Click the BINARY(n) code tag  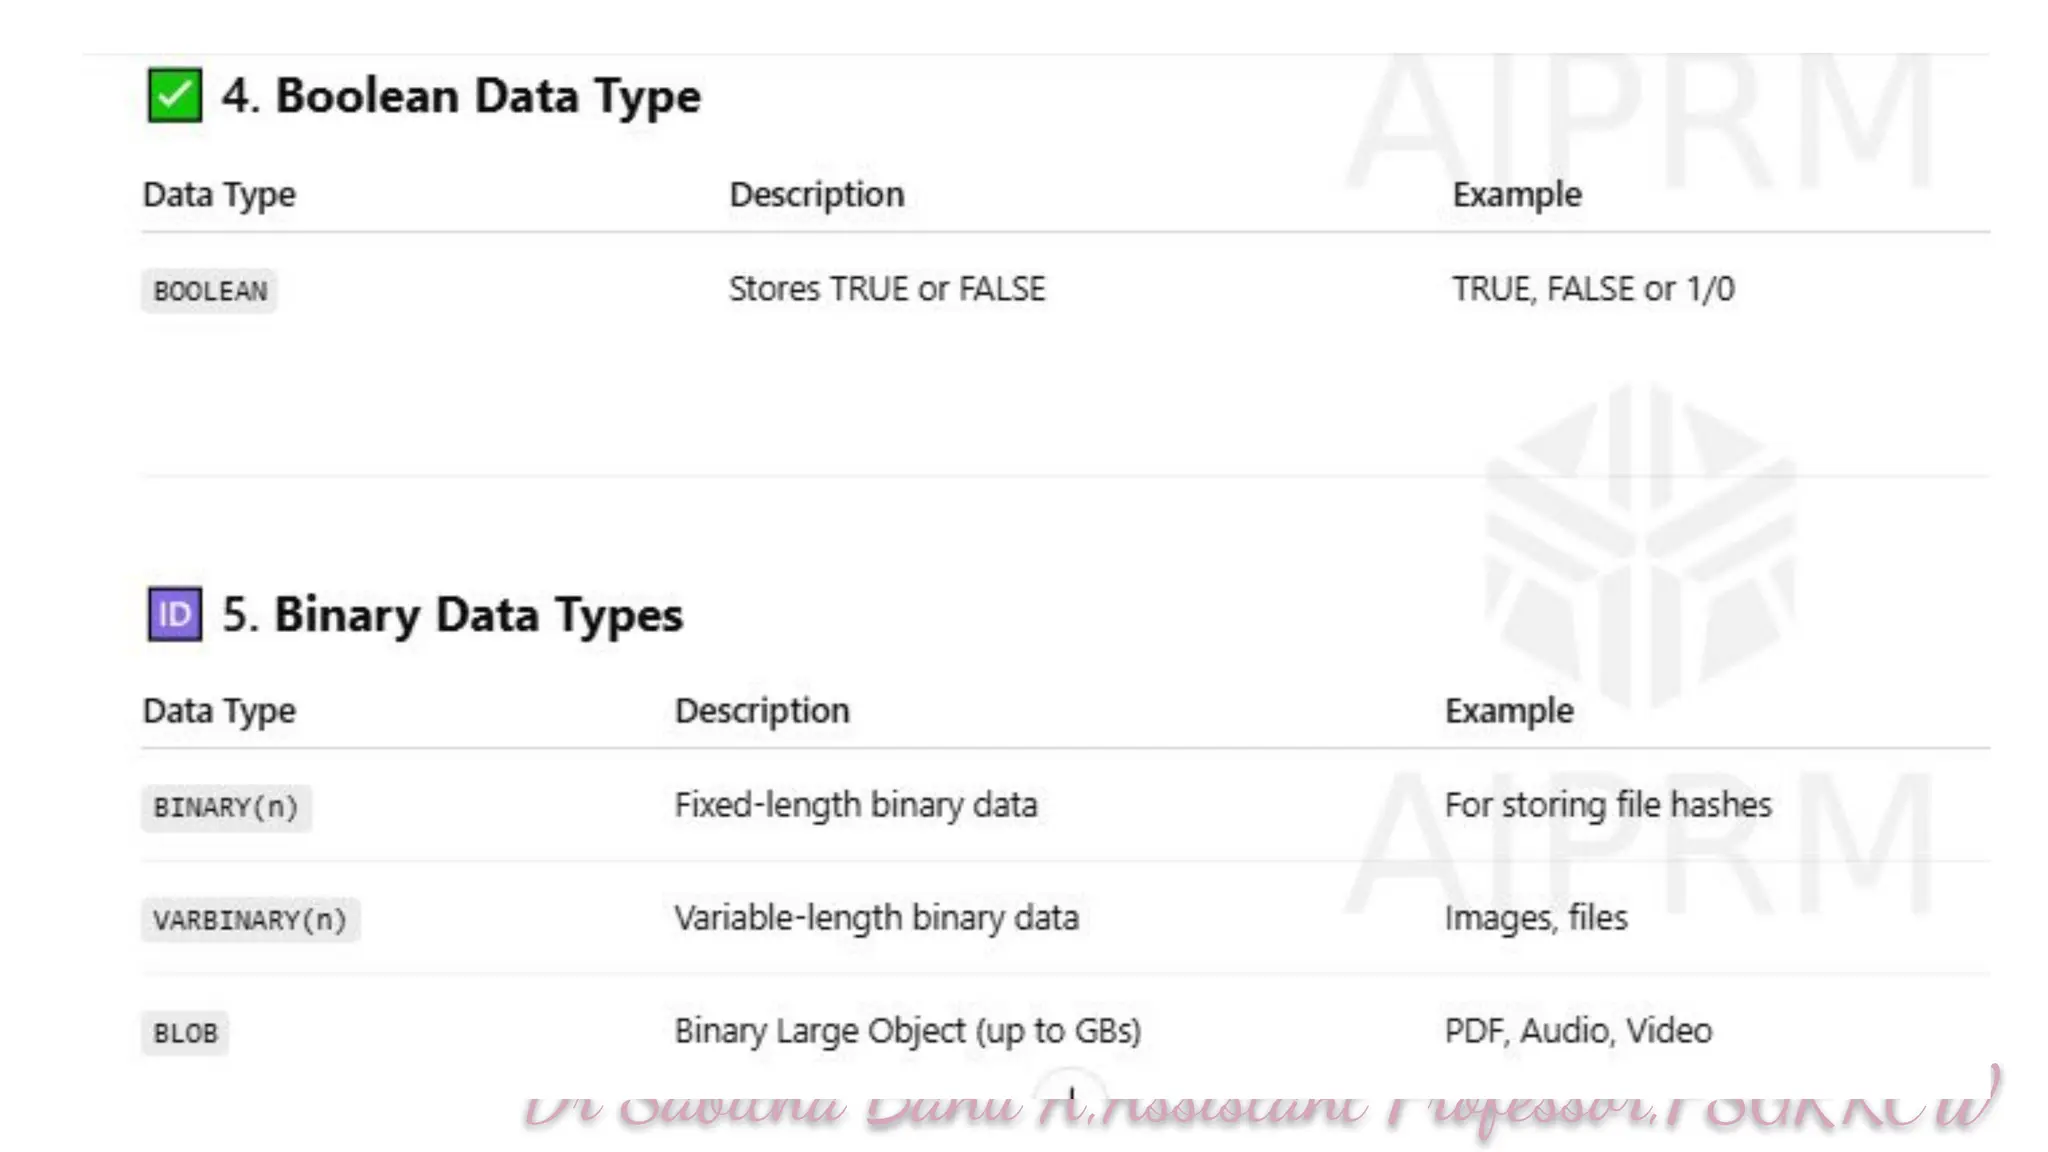tap(226, 807)
